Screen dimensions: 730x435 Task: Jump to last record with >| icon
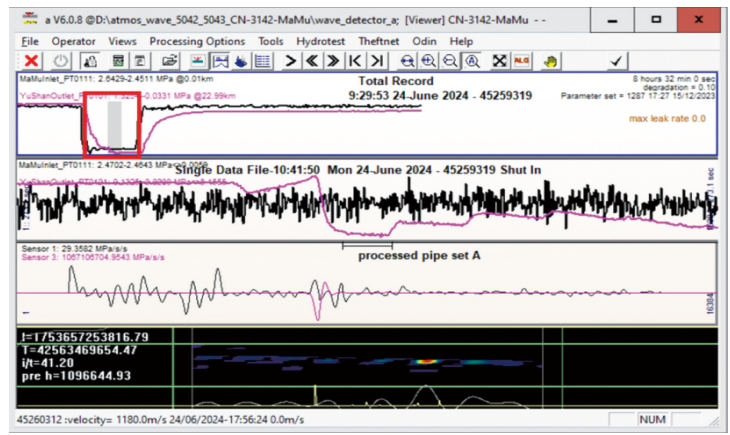376,60
